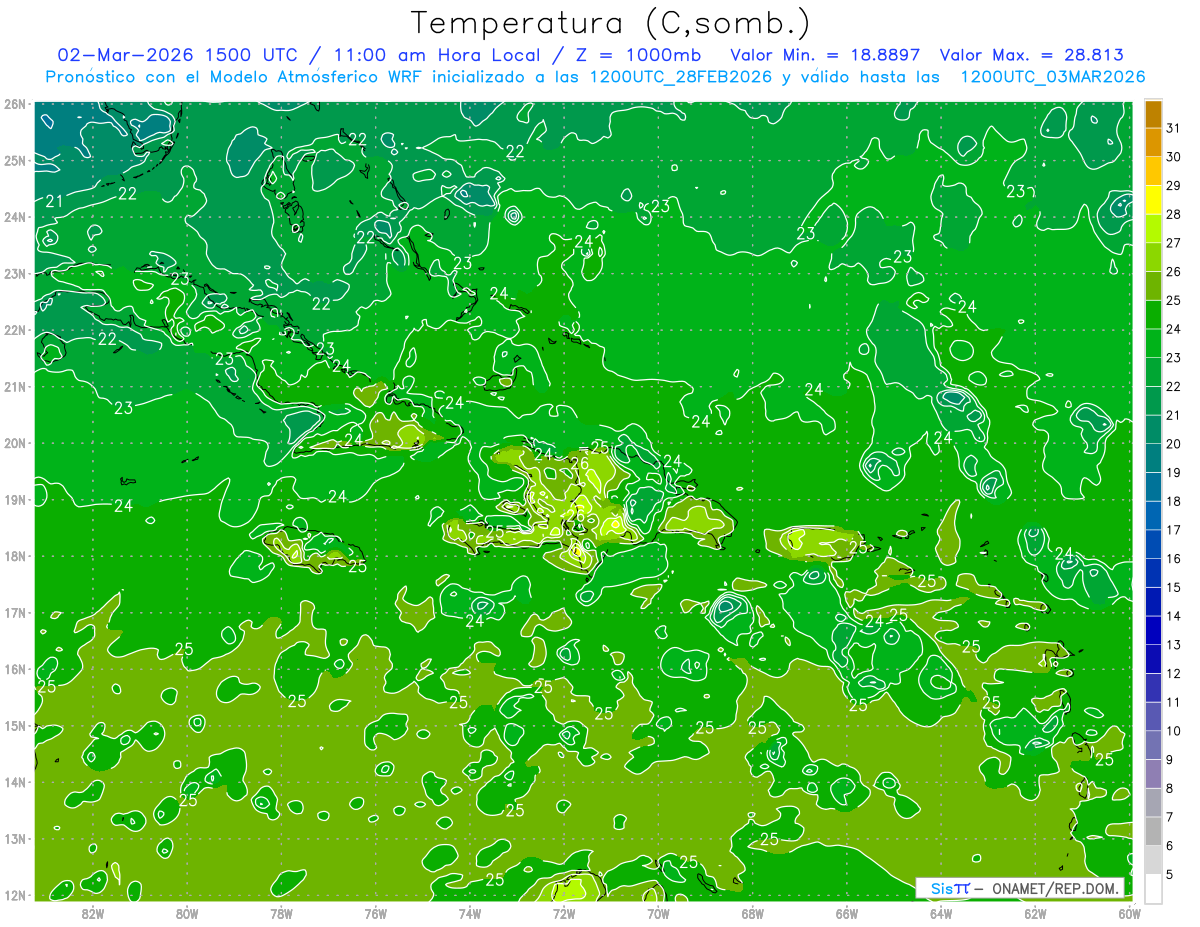
Task: Click the yellow legend swatch between 28 and 29
Action: [x=1153, y=200]
